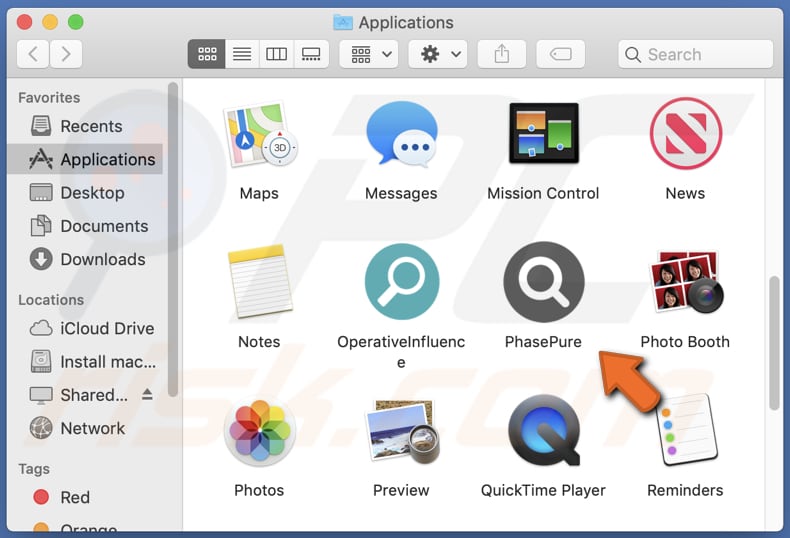Screen dimensions: 790x538
Task: Click the Maps label text
Action: pyautogui.click(x=259, y=193)
